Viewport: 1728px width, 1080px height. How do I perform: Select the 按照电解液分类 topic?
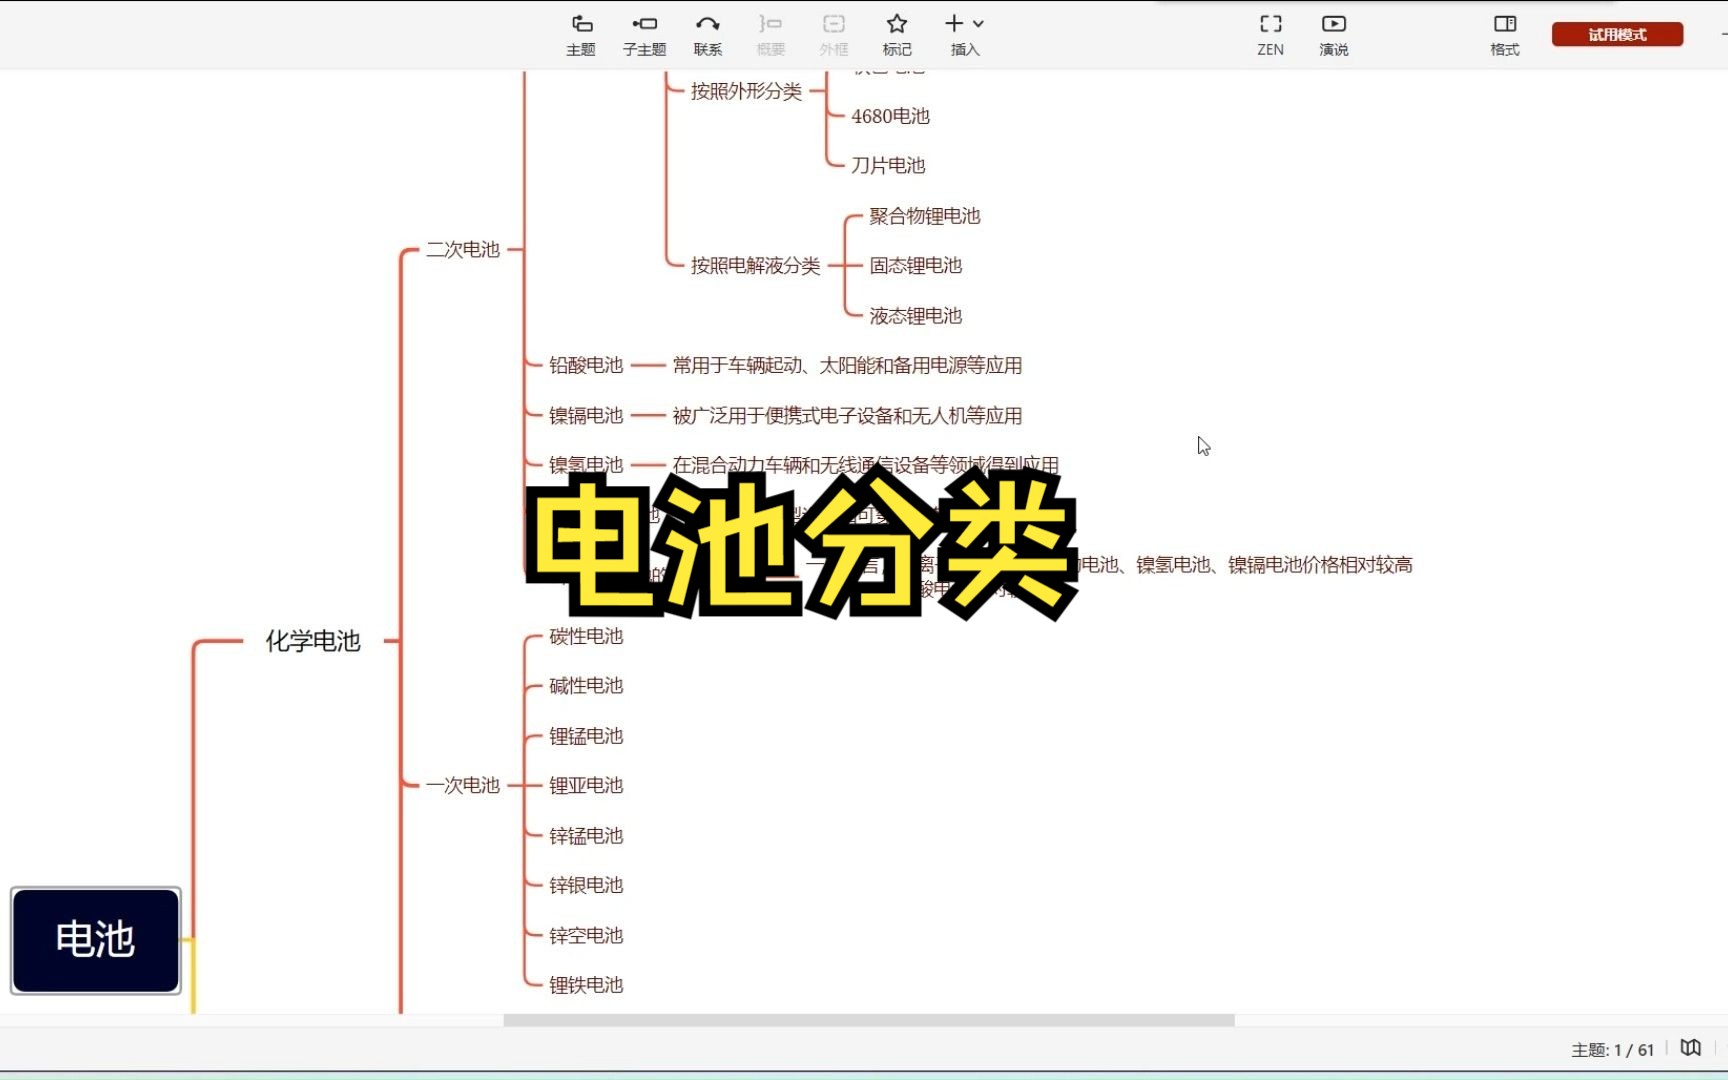point(756,265)
